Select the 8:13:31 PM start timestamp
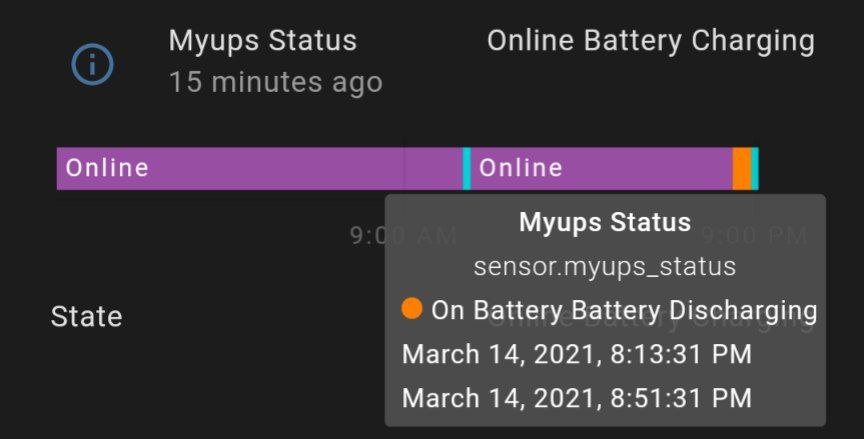 coord(577,354)
